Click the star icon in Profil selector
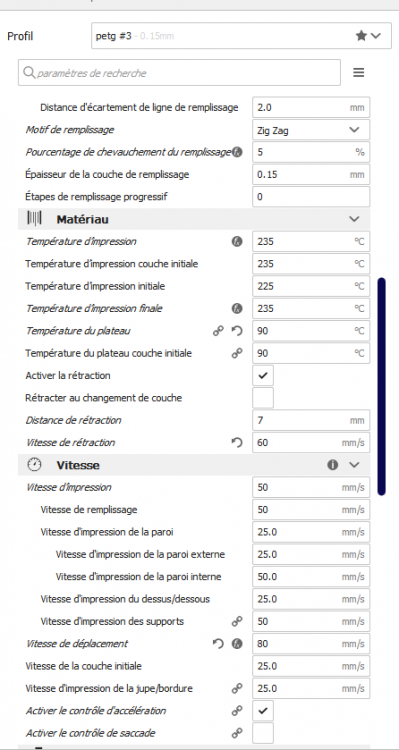Screen dimensions: 399x750 (x=362, y=36)
